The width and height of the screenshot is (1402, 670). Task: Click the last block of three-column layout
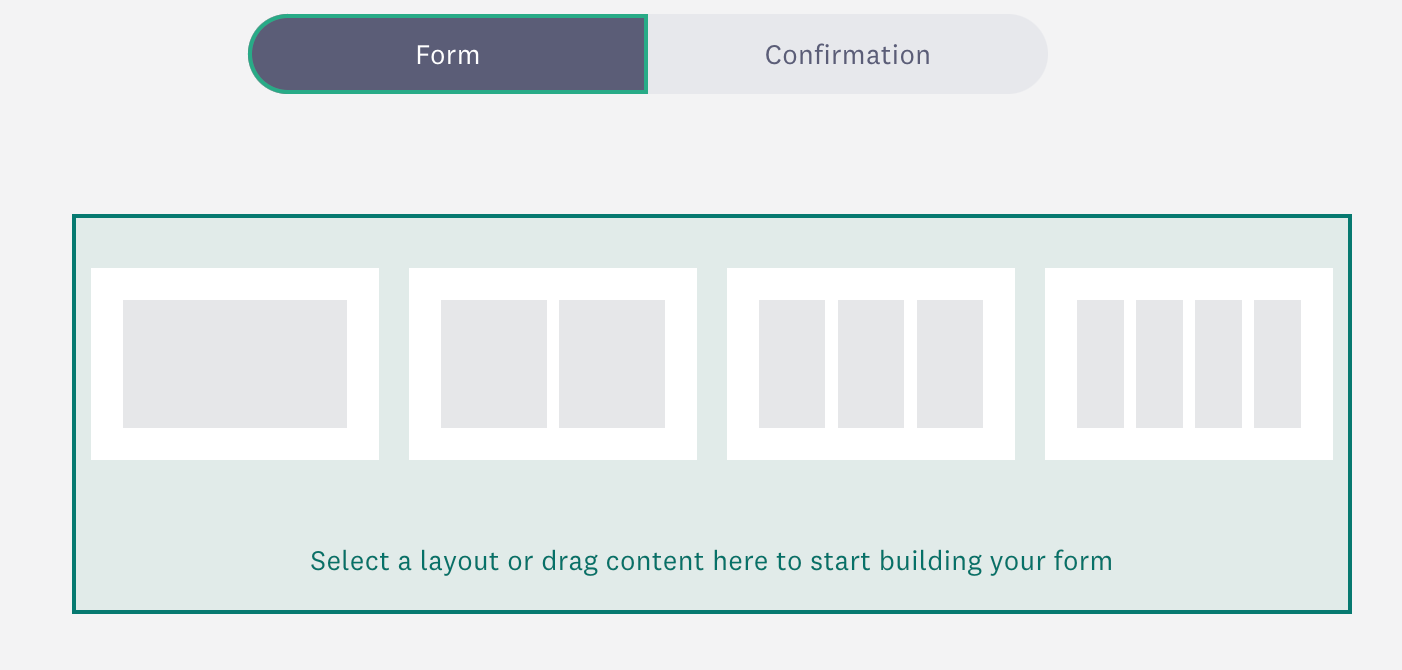click(950, 364)
